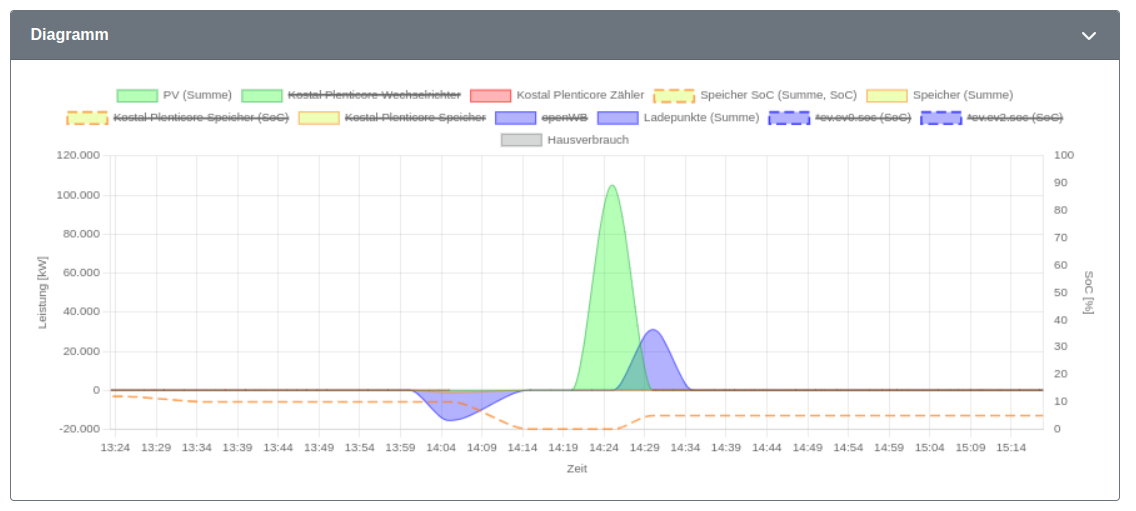Click the negative blue dip near 14:04

[x=451, y=406]
